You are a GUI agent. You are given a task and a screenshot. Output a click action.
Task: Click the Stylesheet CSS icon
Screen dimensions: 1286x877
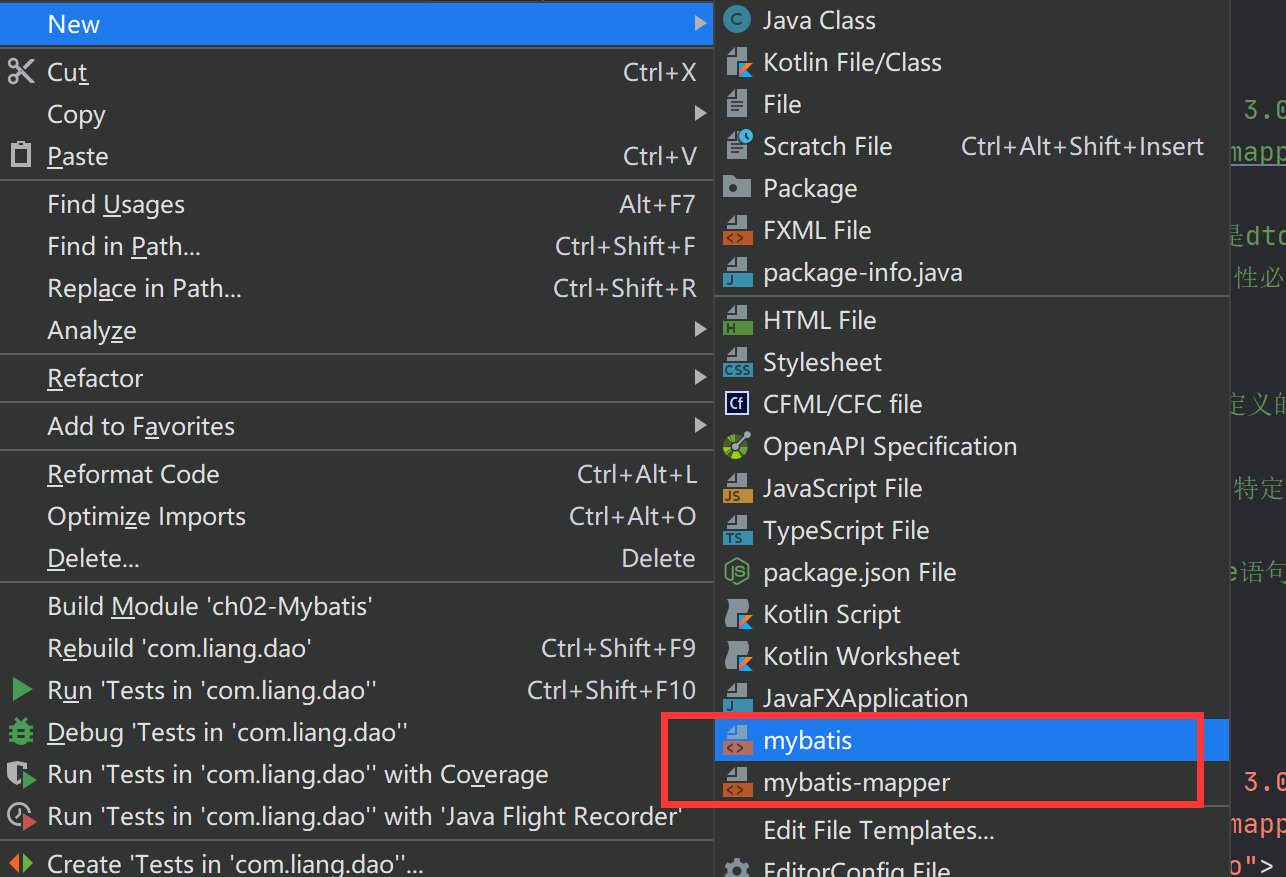(737, 362)
